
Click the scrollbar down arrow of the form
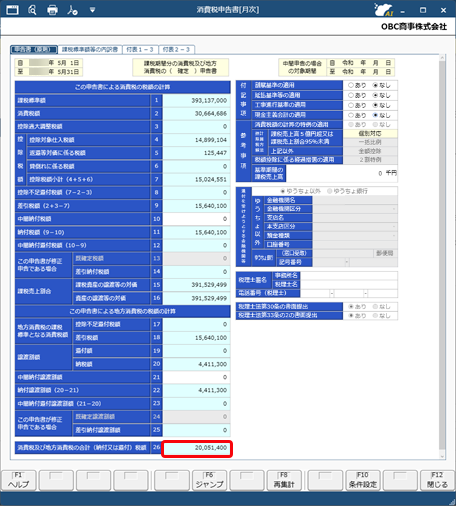pos(442,456)
